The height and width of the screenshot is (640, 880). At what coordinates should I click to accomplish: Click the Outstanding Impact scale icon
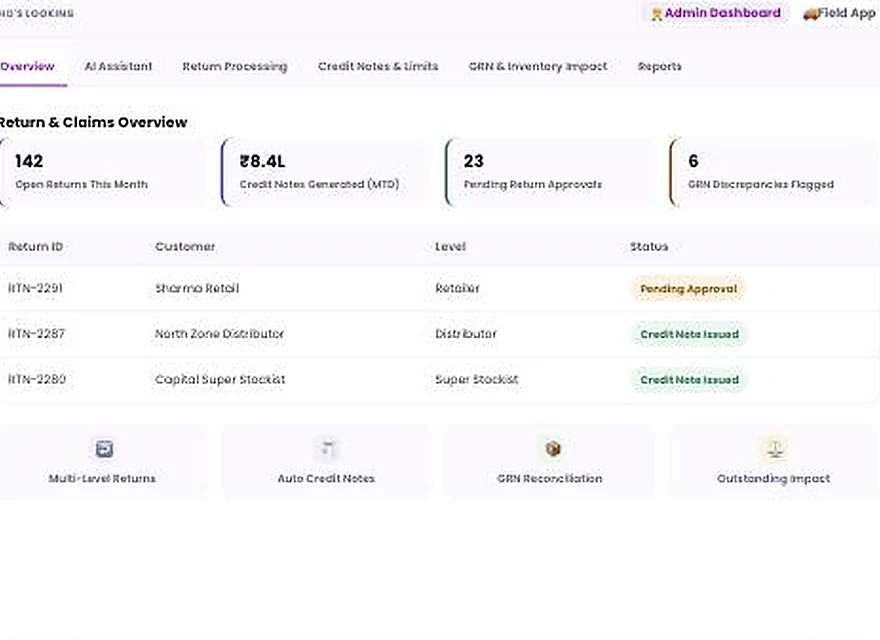click(776, 449)
